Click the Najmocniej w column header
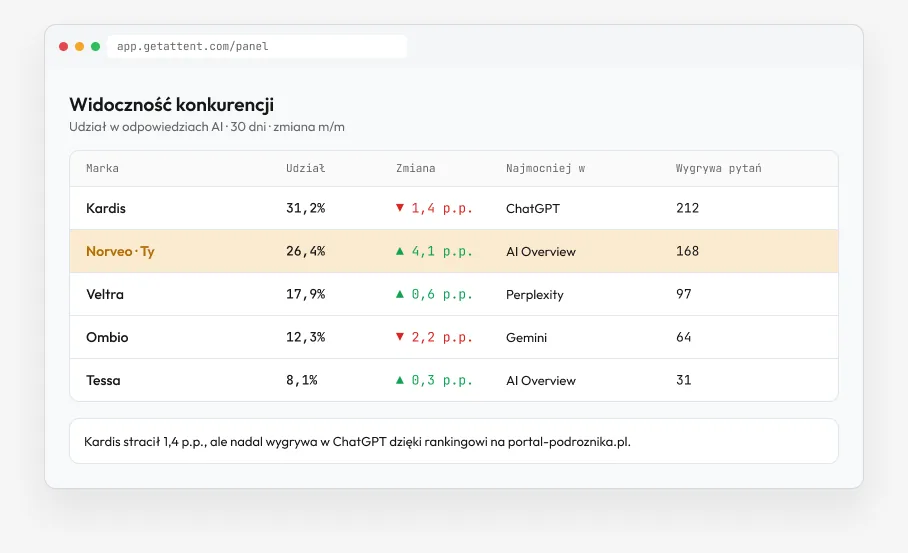 point(545,169)
